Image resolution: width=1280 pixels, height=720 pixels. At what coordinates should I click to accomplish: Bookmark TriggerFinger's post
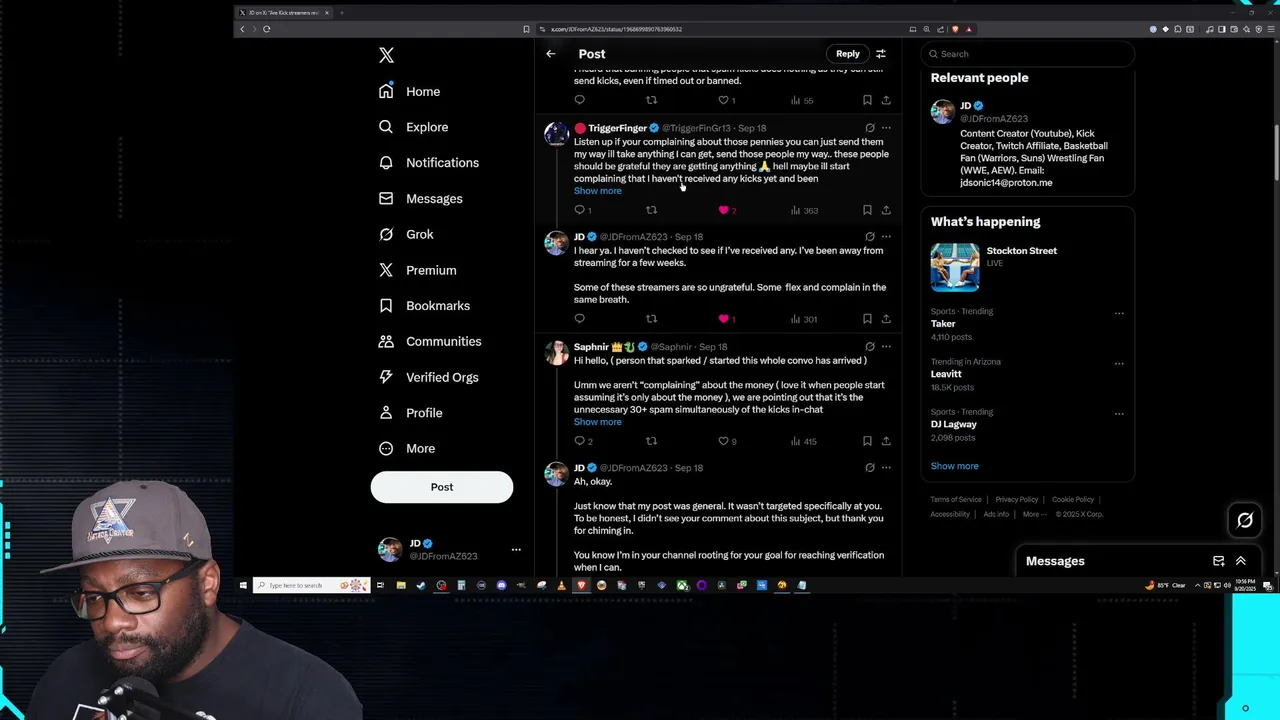(x=867, y=210)
